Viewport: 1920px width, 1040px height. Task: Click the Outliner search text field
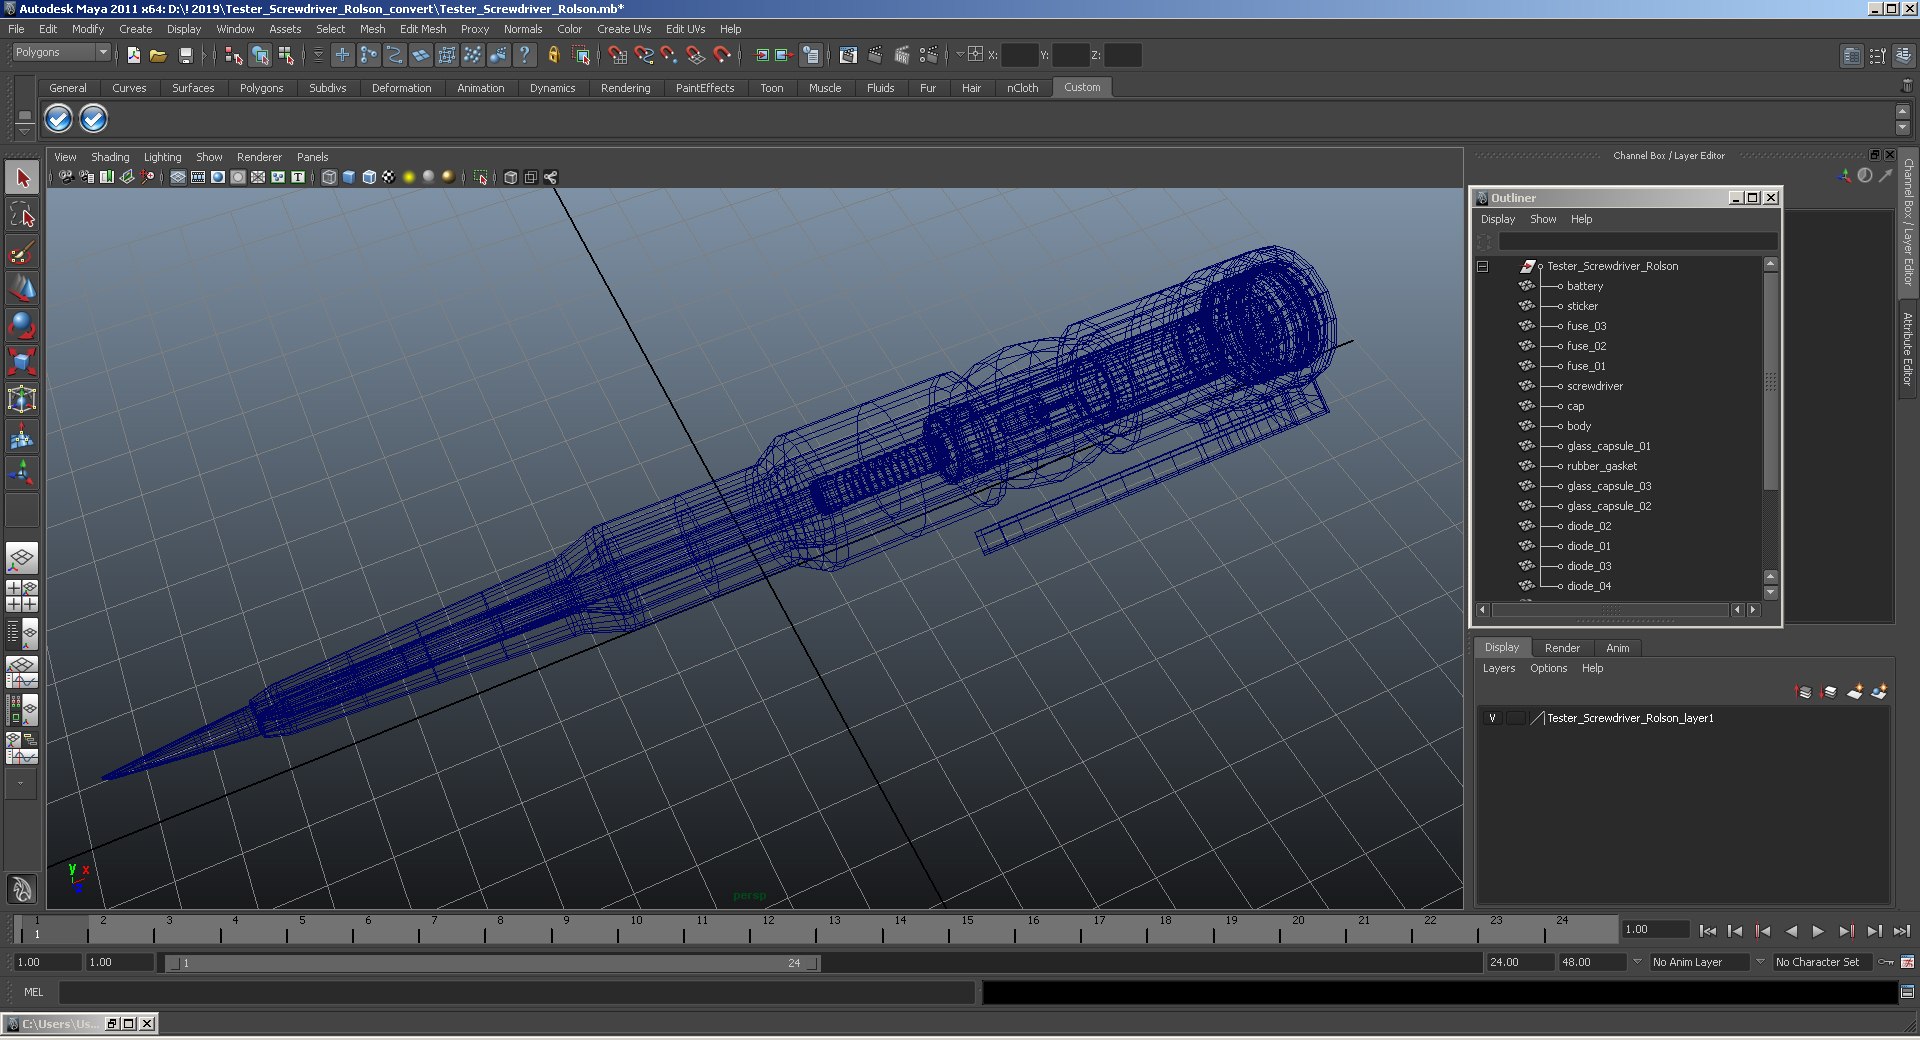click(x=1638, y=242)
